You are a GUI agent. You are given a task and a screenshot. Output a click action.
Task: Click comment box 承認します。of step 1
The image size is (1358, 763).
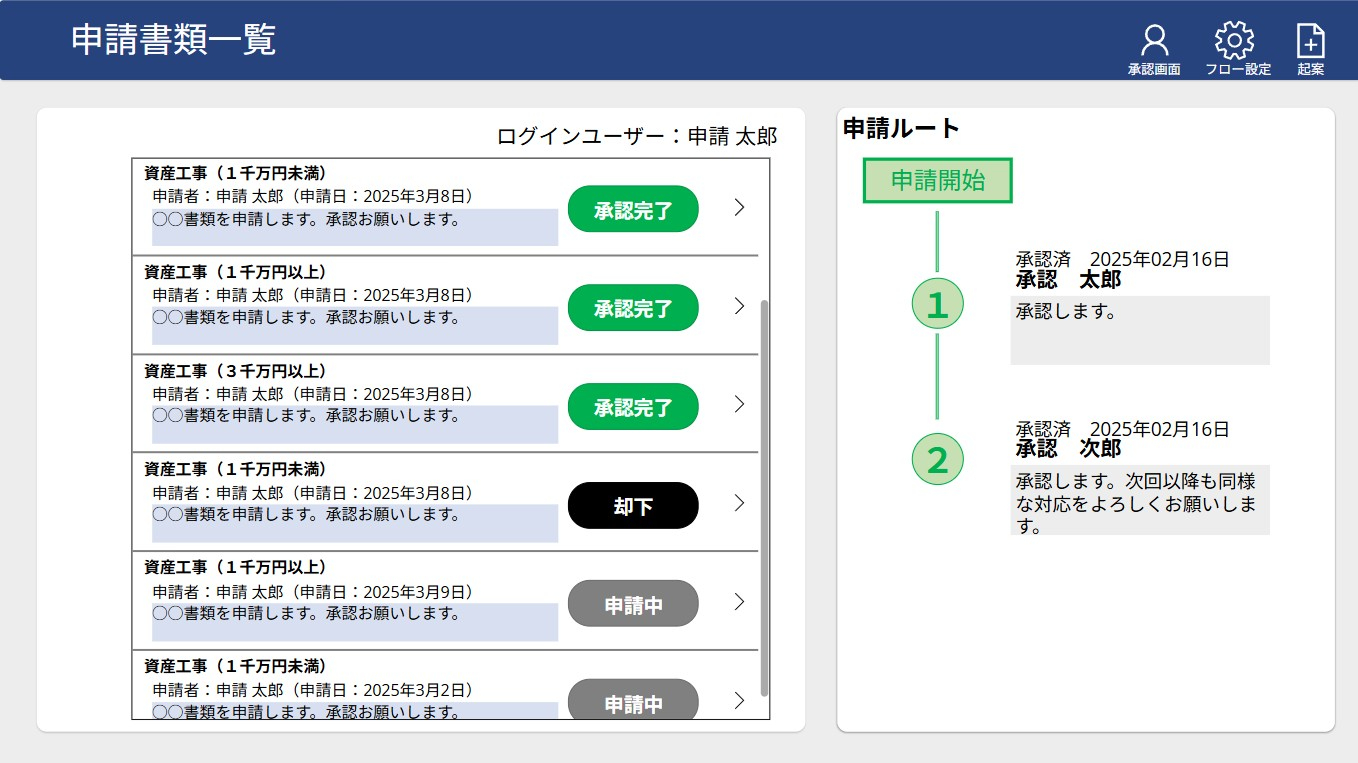tap(1140, 330)
